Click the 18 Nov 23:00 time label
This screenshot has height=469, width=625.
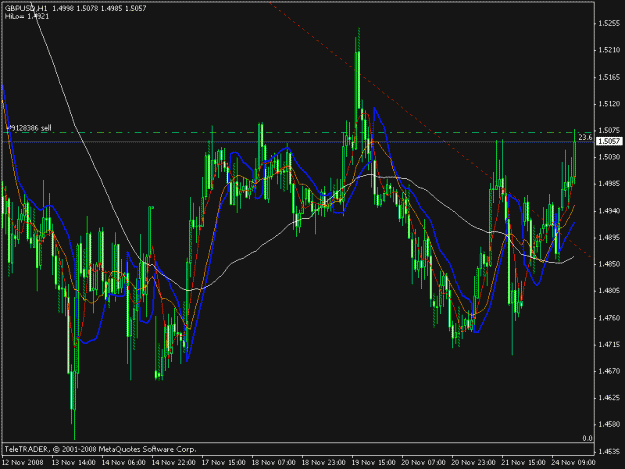(x=324, y=463)
